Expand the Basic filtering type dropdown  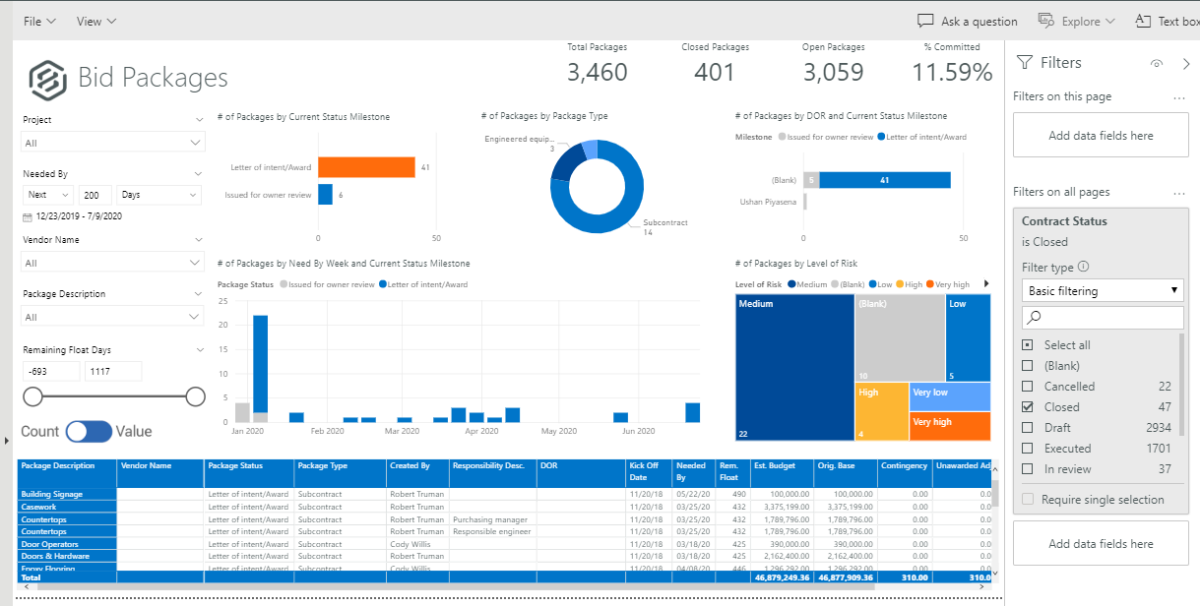click(1100, 291)
